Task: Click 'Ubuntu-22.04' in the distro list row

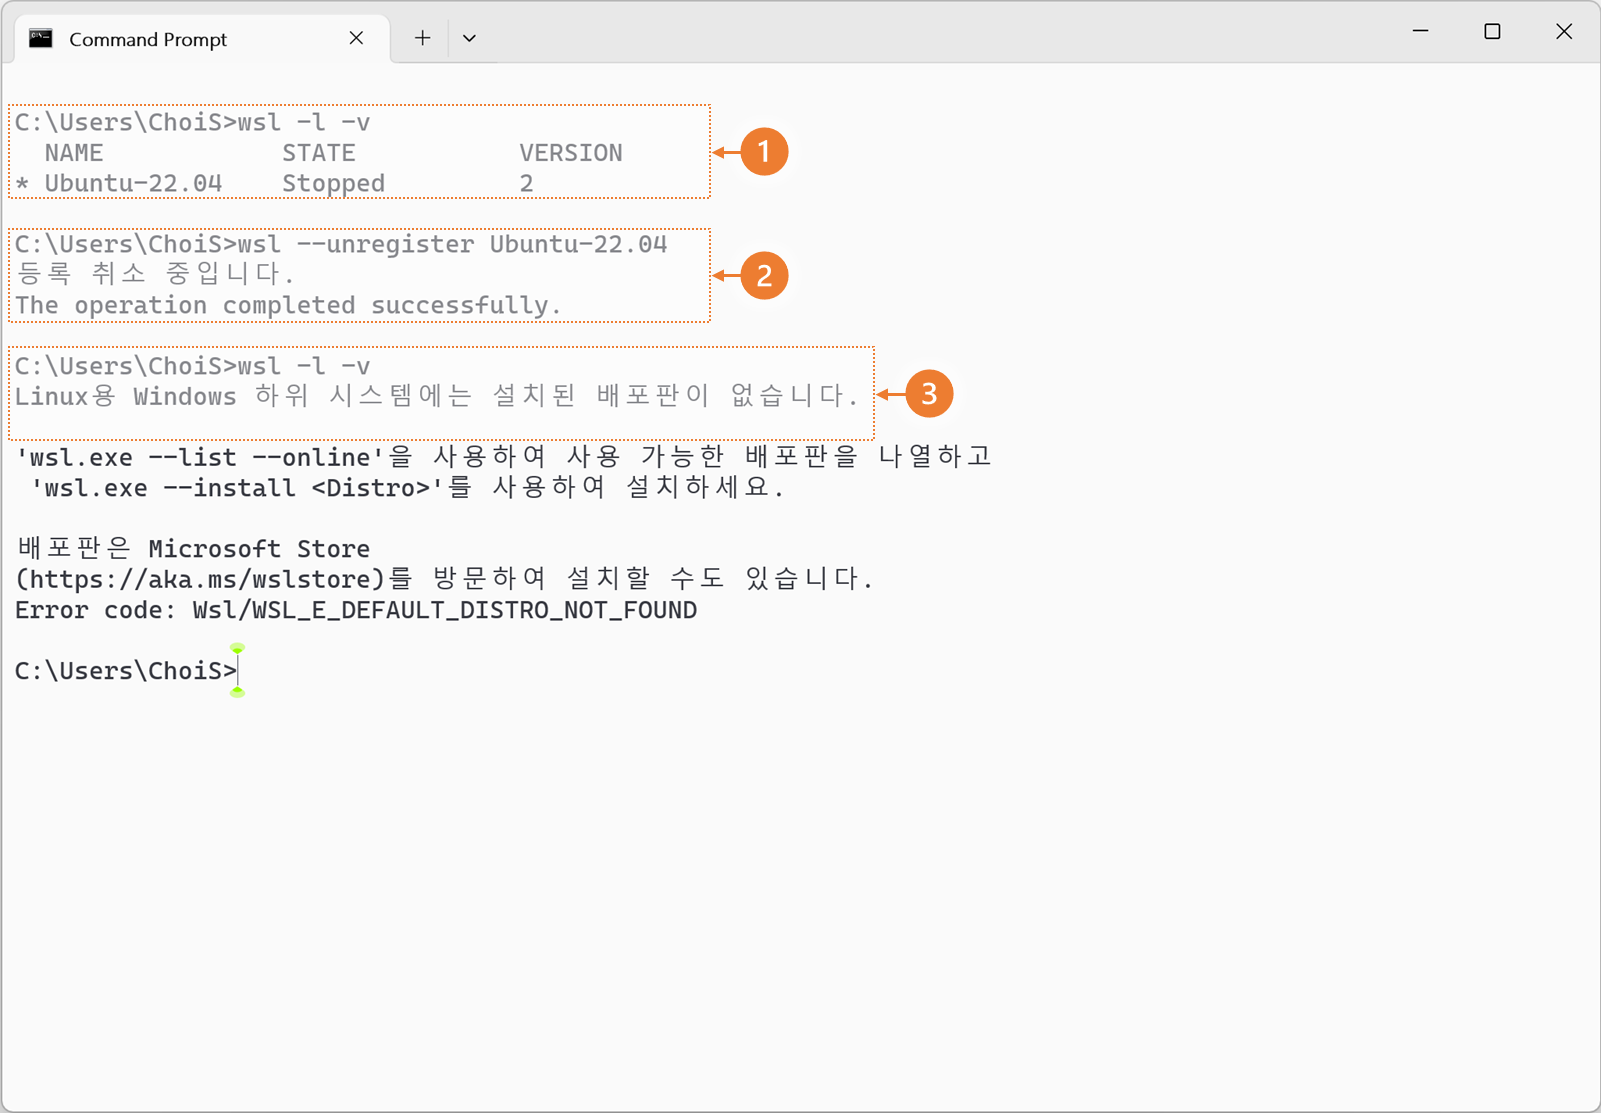Action: coord(133,184)
